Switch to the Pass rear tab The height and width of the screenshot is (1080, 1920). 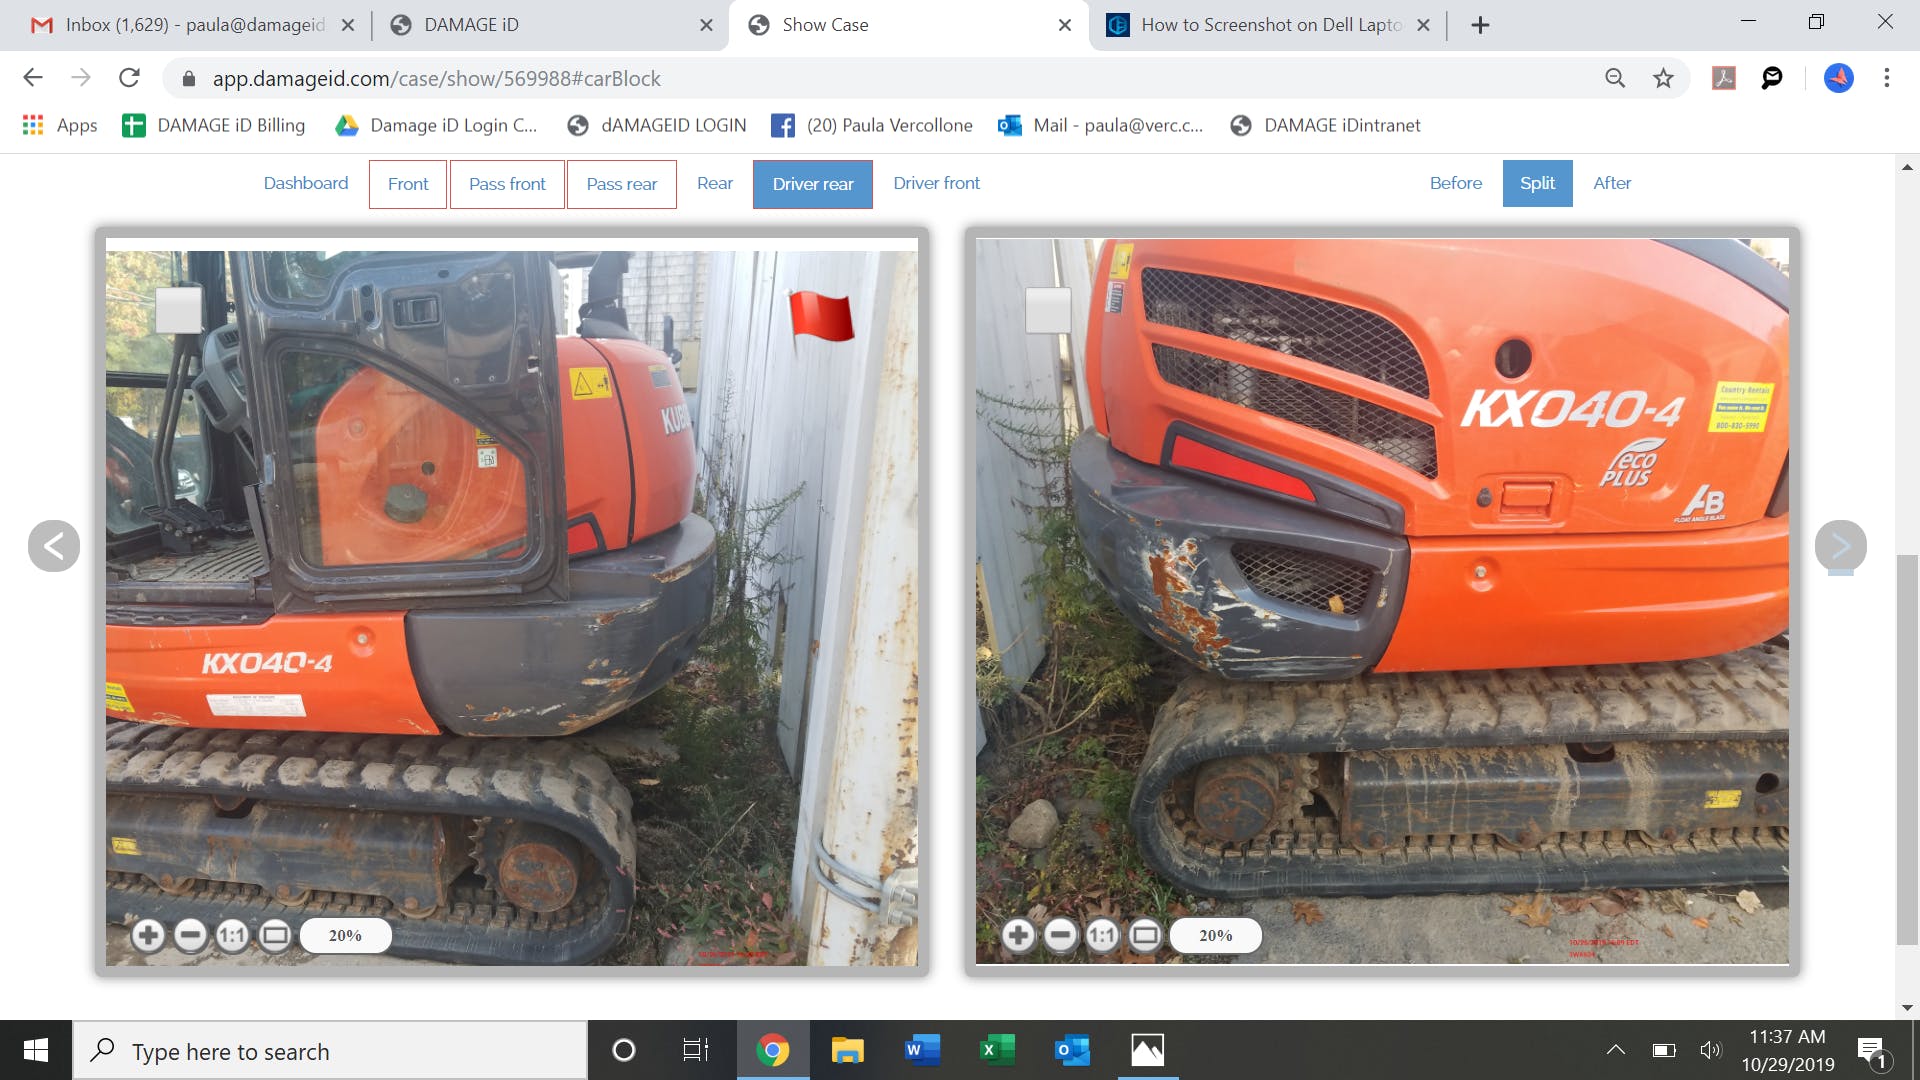coord(621,184)
